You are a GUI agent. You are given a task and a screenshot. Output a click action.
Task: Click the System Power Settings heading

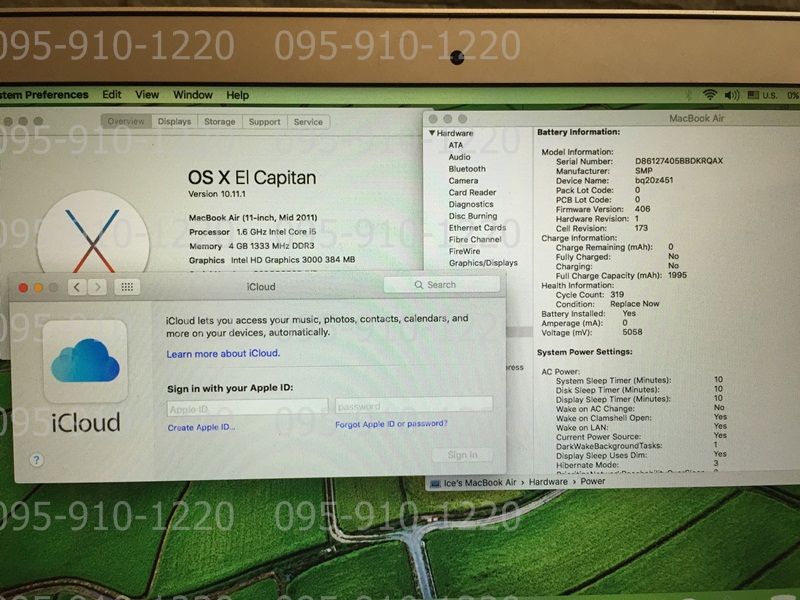(585, 352)
